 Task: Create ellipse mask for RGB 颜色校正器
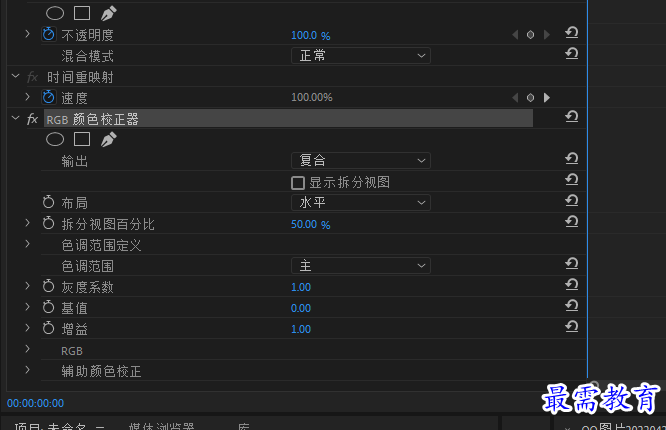coord(55,139)
